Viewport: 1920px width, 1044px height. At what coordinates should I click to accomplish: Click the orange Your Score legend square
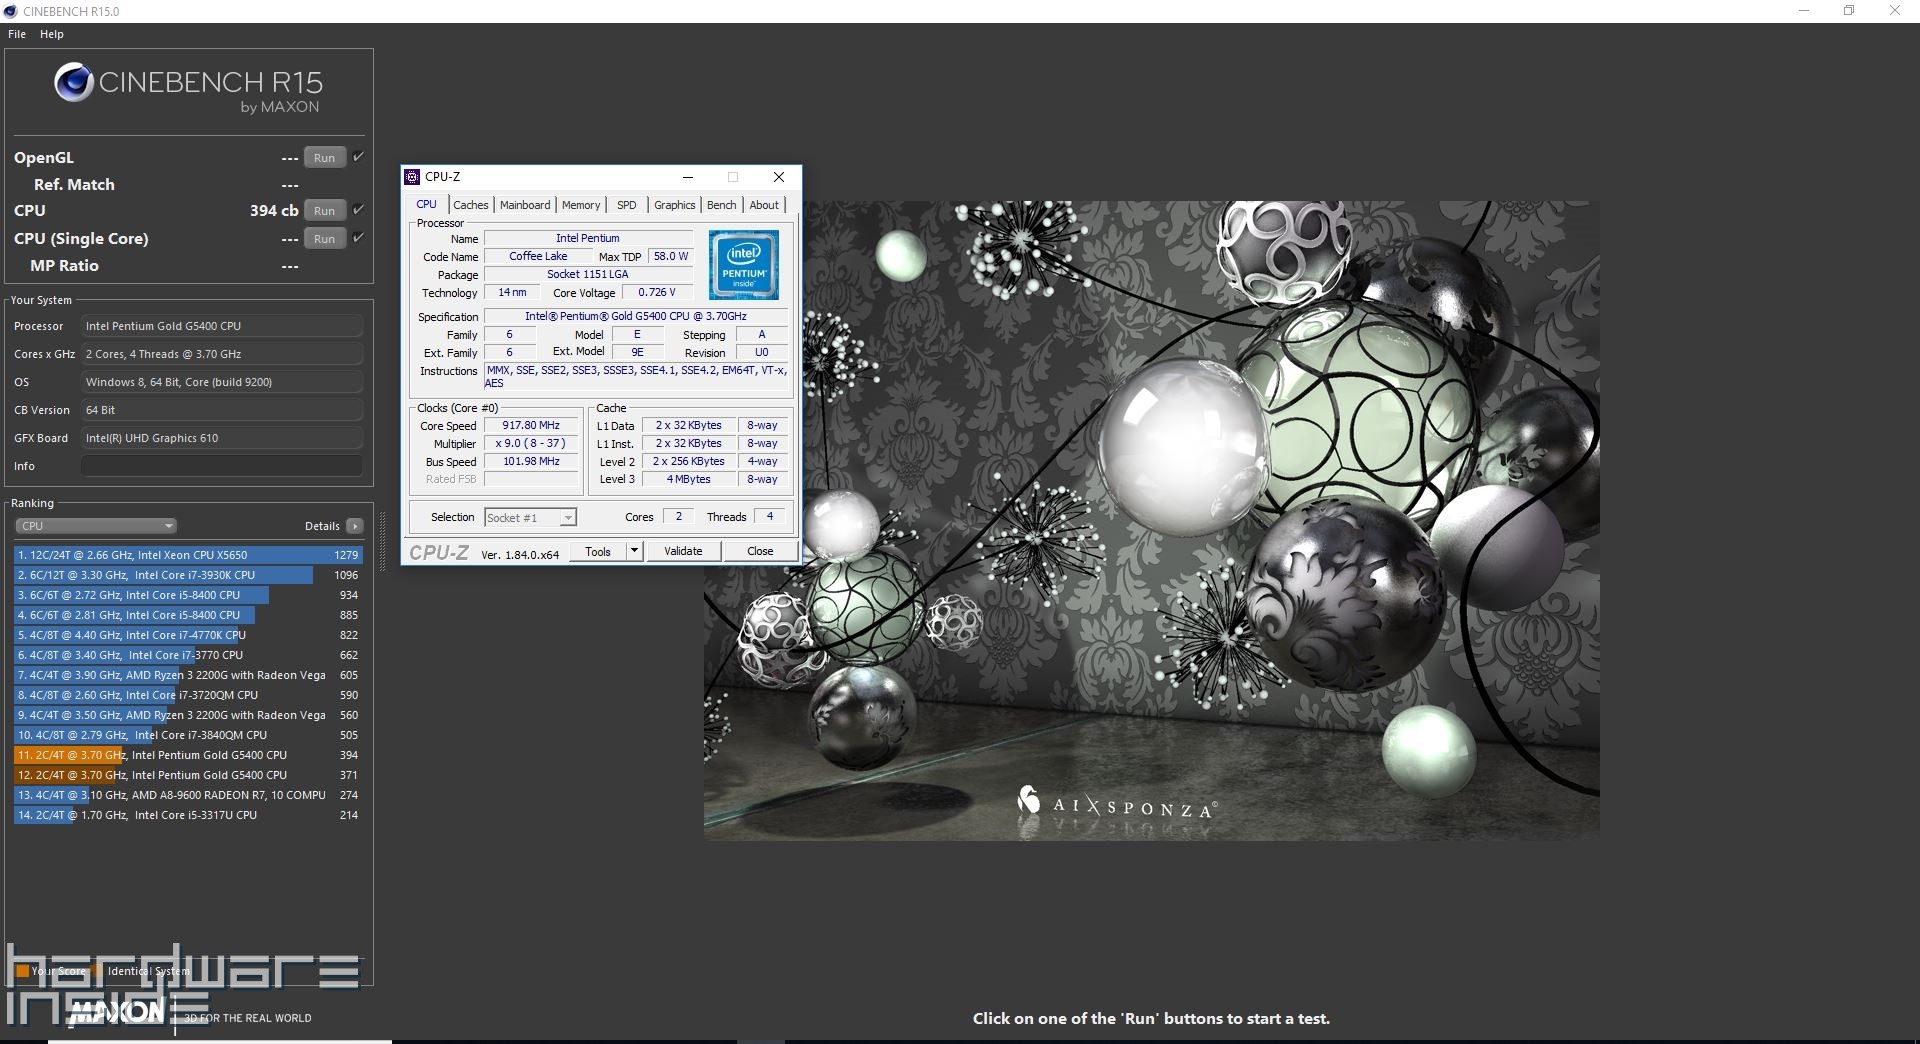coord(22,971)
